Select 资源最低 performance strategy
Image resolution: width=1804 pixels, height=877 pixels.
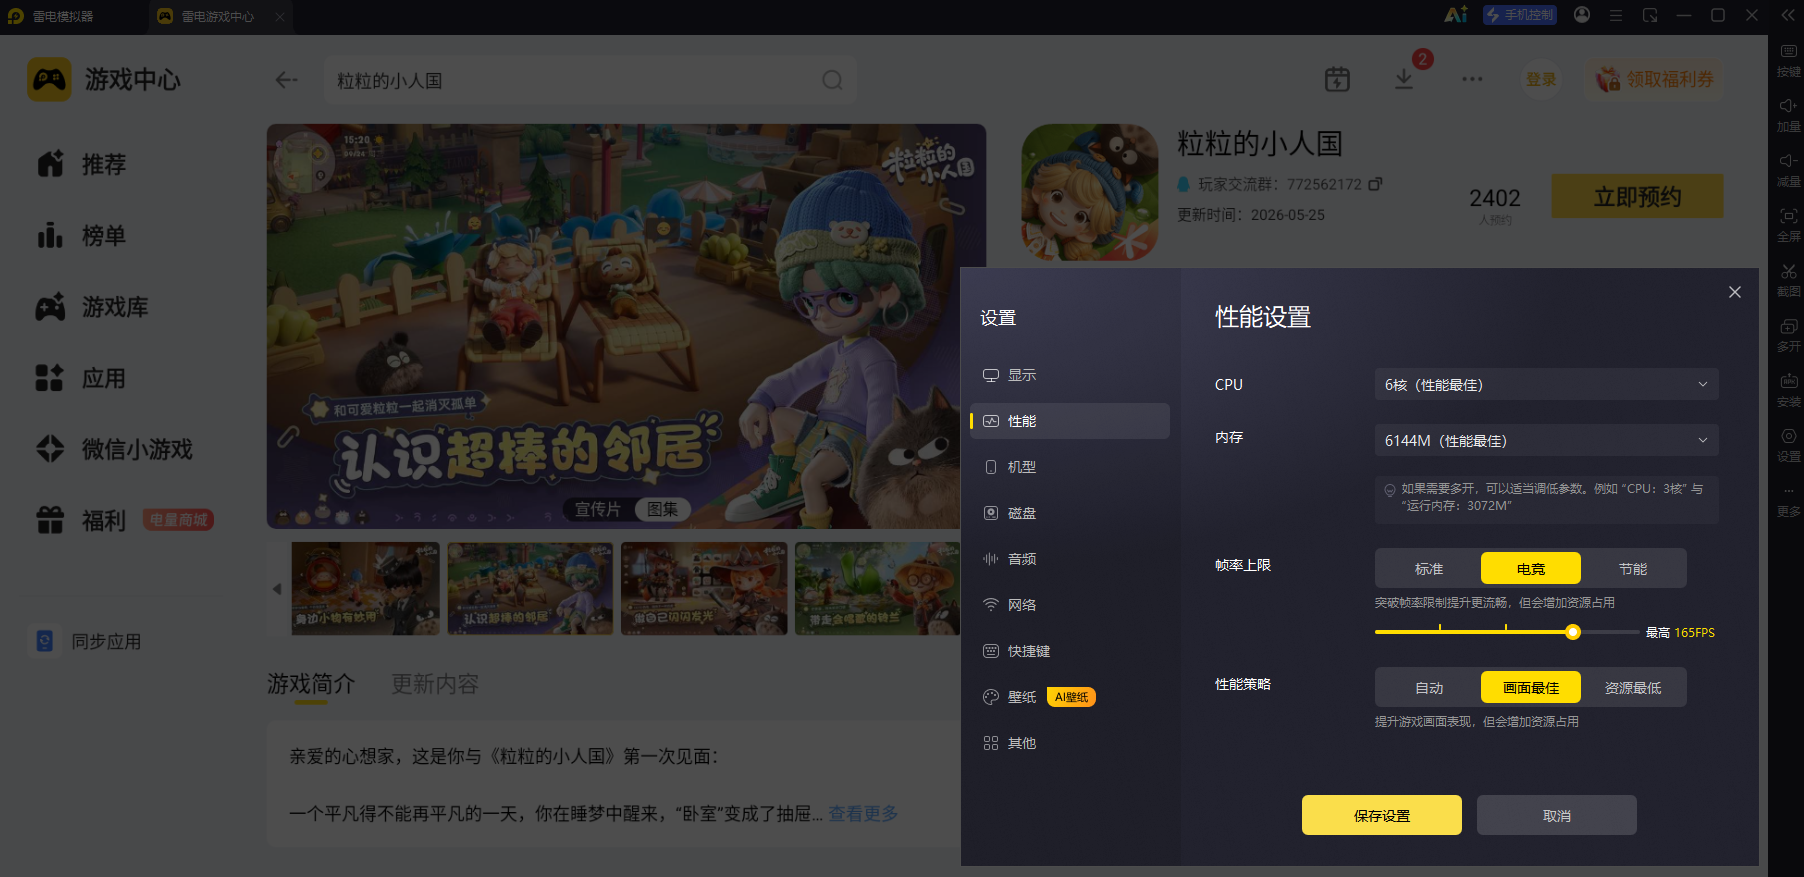[x=1633, y=688]
